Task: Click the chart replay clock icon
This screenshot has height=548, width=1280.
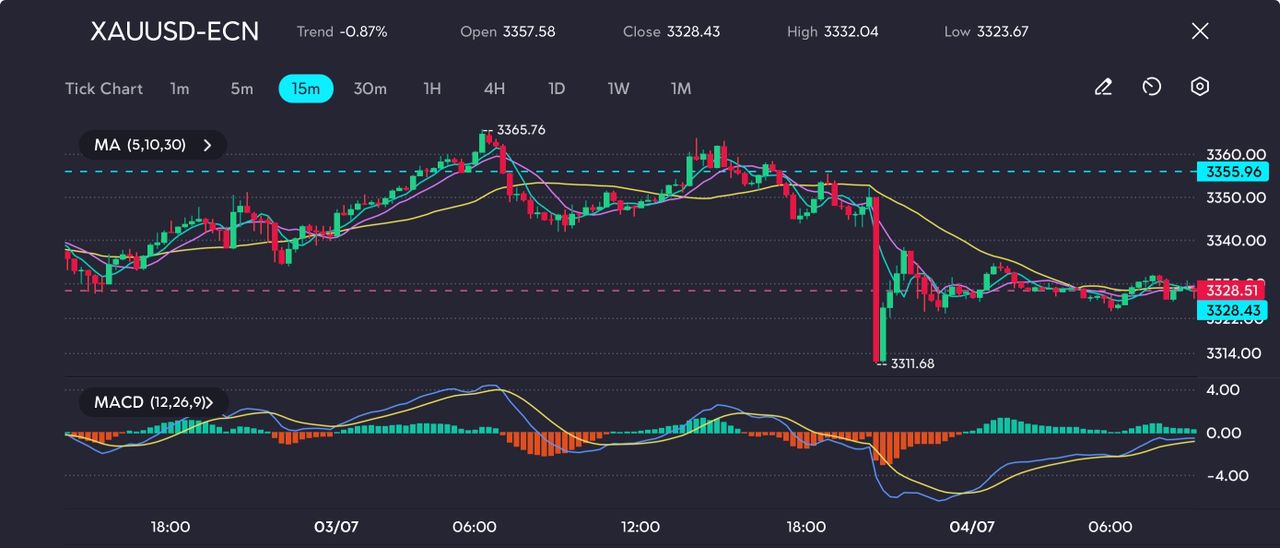Action: coord(1151,87)
